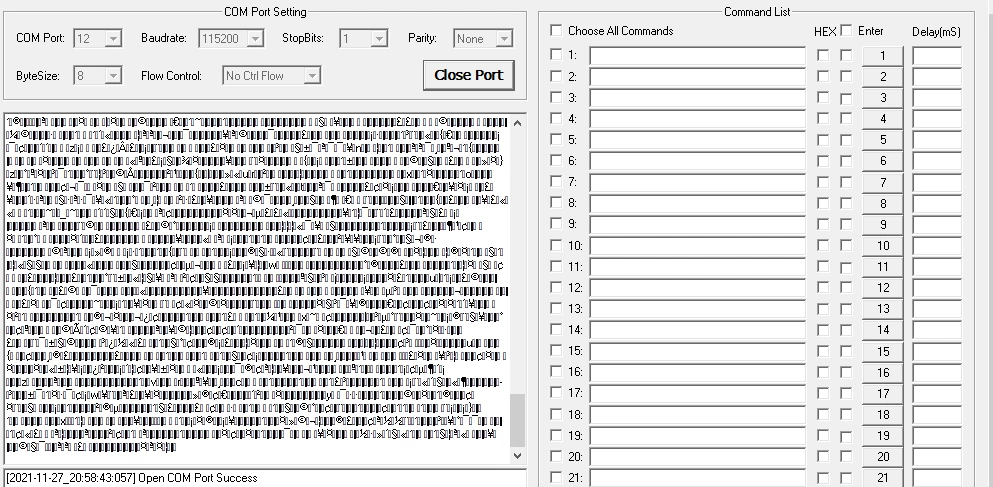Enable the Enter checkbox for command 11
The width and height of the screenshot is (993, 487).
pos(846,267)
